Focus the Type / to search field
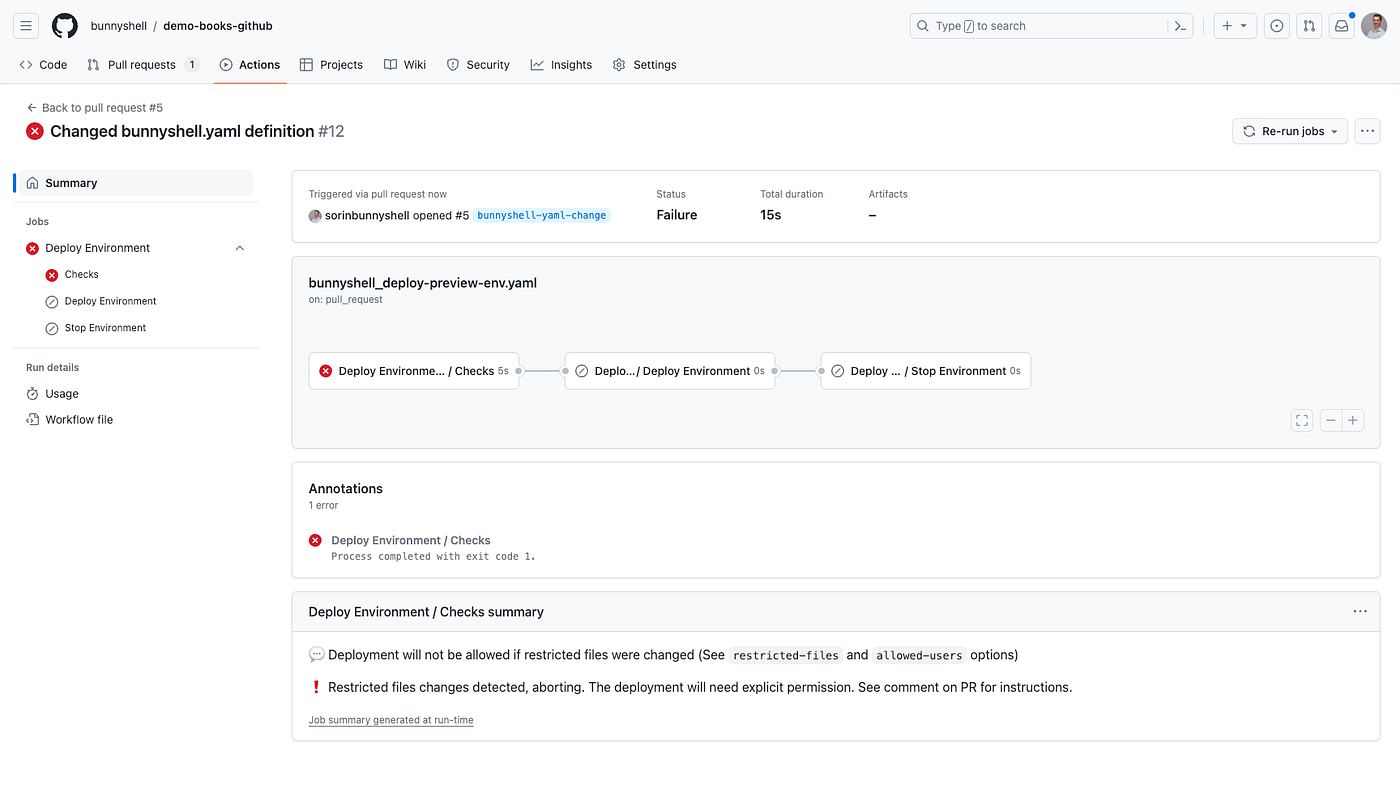 [1051, 26]
